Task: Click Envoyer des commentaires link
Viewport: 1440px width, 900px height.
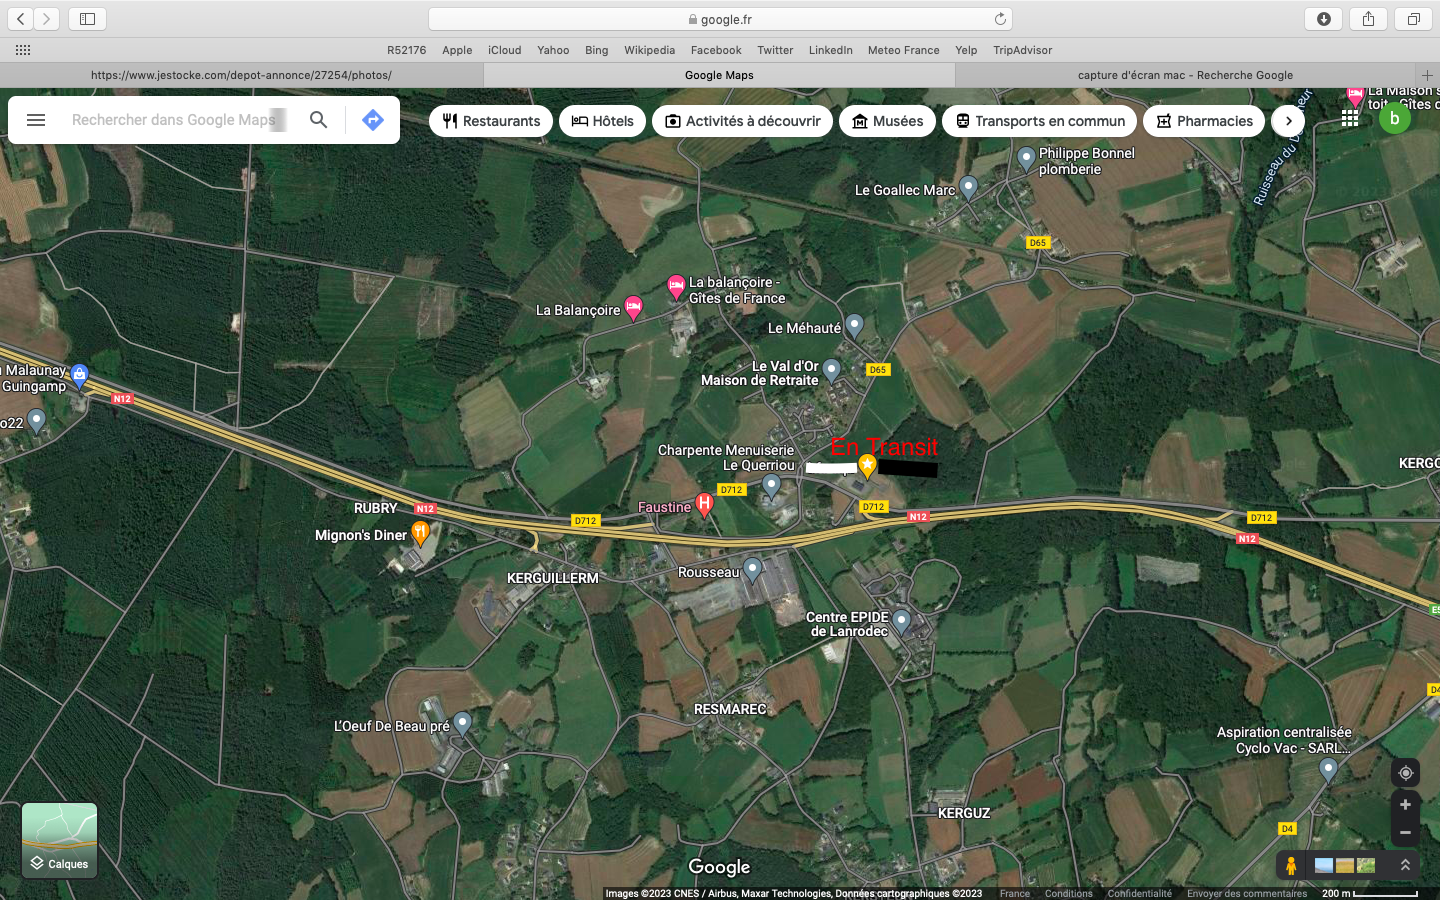Action: (x=1246, y=894)
